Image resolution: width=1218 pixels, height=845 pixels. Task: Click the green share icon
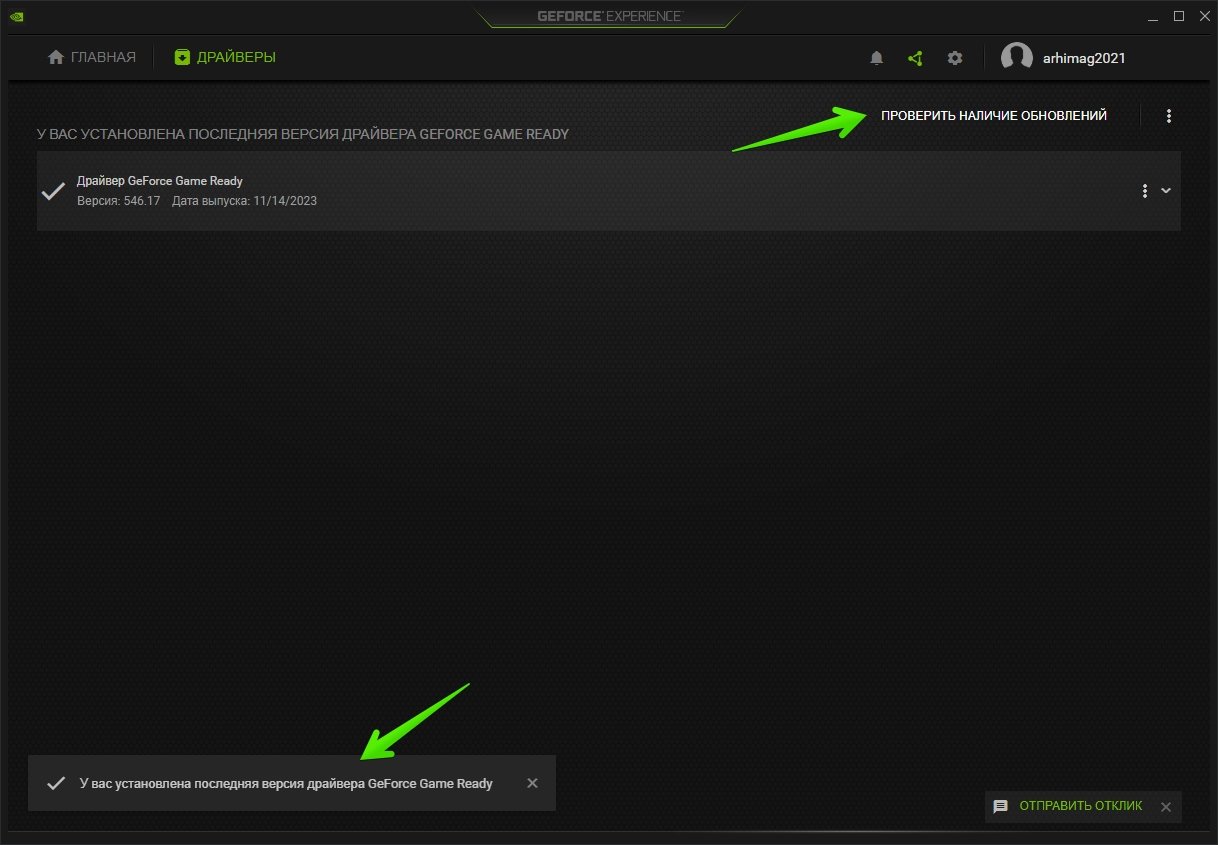click(915, 58)
